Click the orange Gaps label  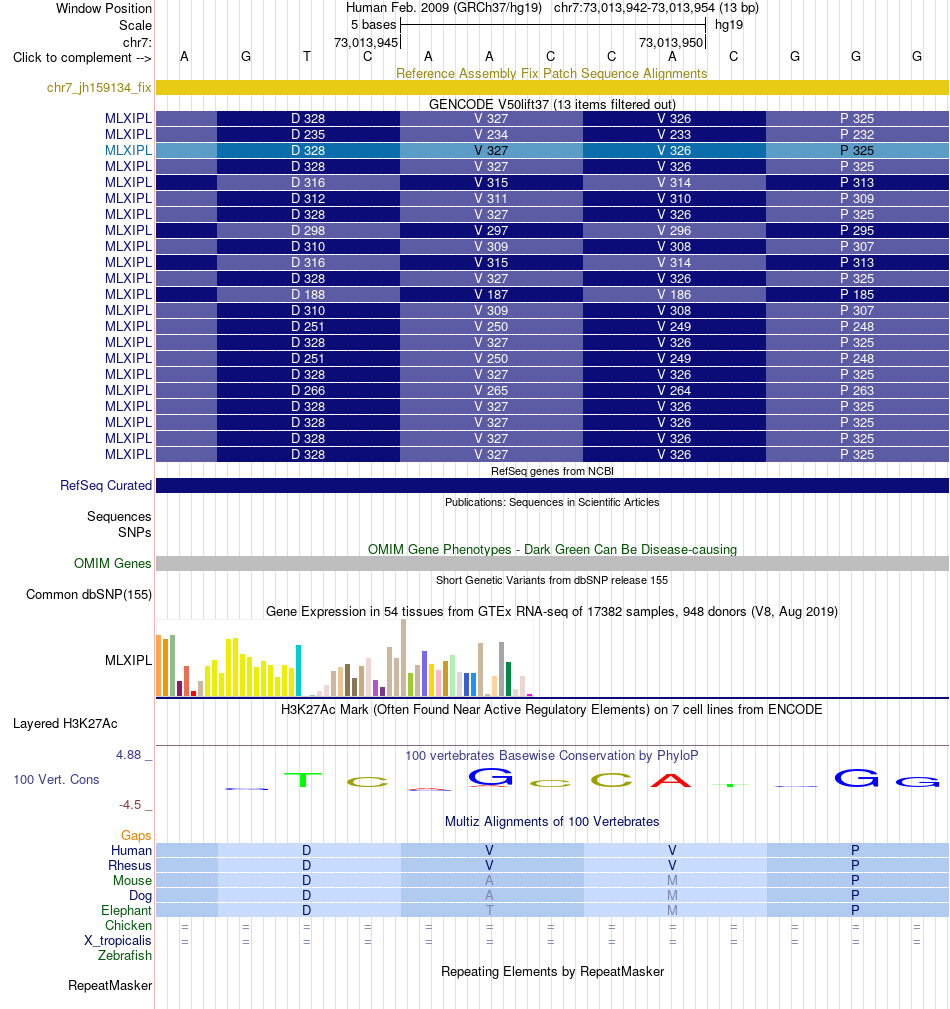(136, 835)
